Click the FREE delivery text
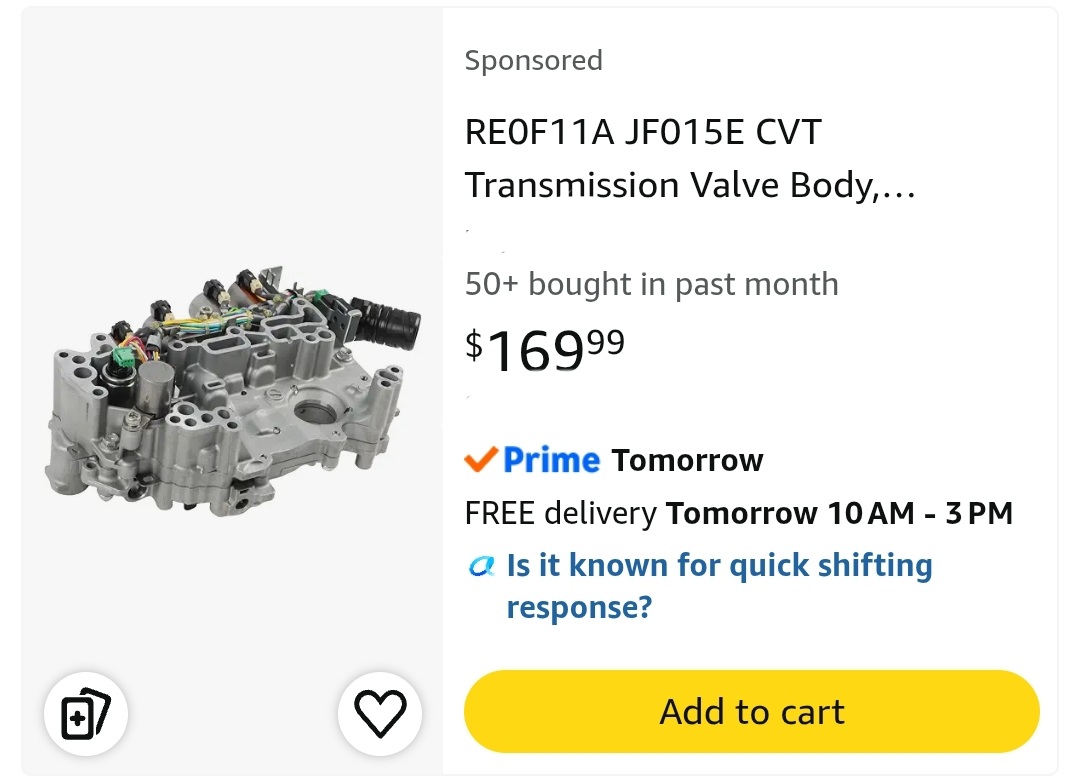1080x776 pixels. click(x=561, y=513)
